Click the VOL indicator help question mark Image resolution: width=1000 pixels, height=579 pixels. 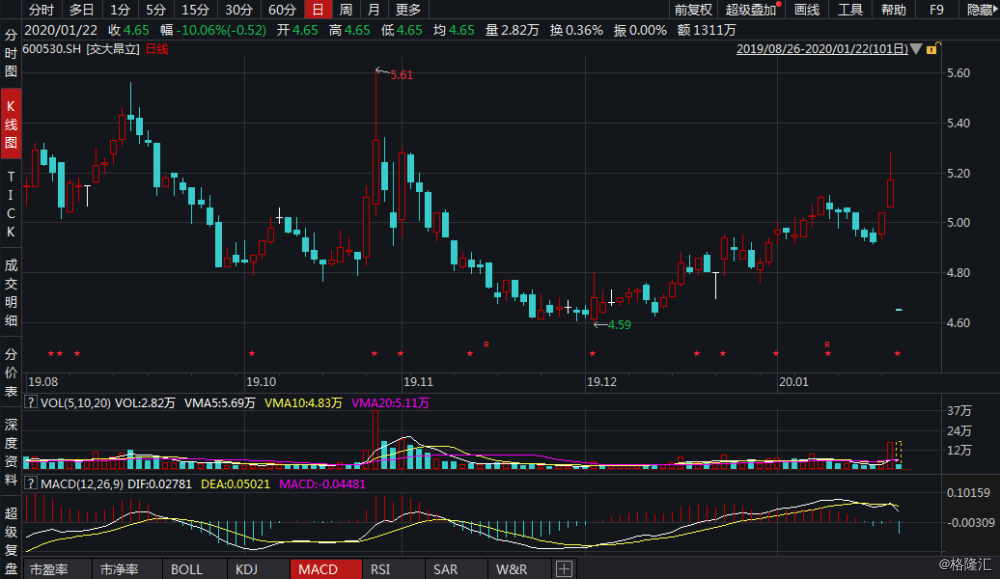pyautogui.click(x=30, y=402)
